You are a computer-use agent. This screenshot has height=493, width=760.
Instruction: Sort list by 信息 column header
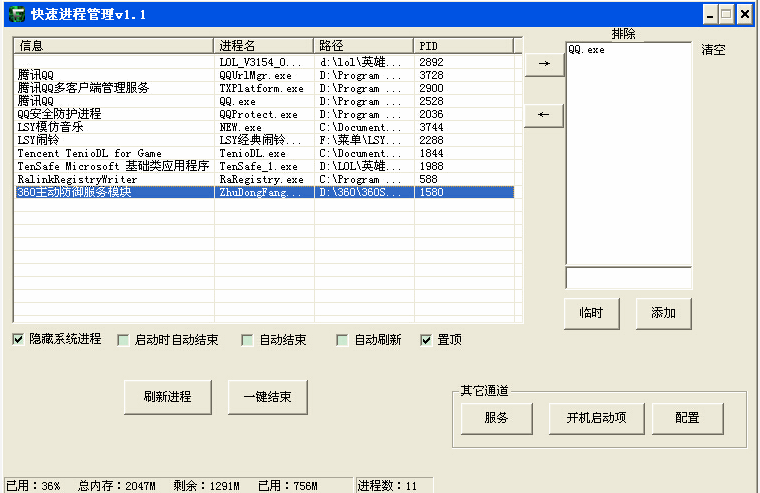point(114,46)
